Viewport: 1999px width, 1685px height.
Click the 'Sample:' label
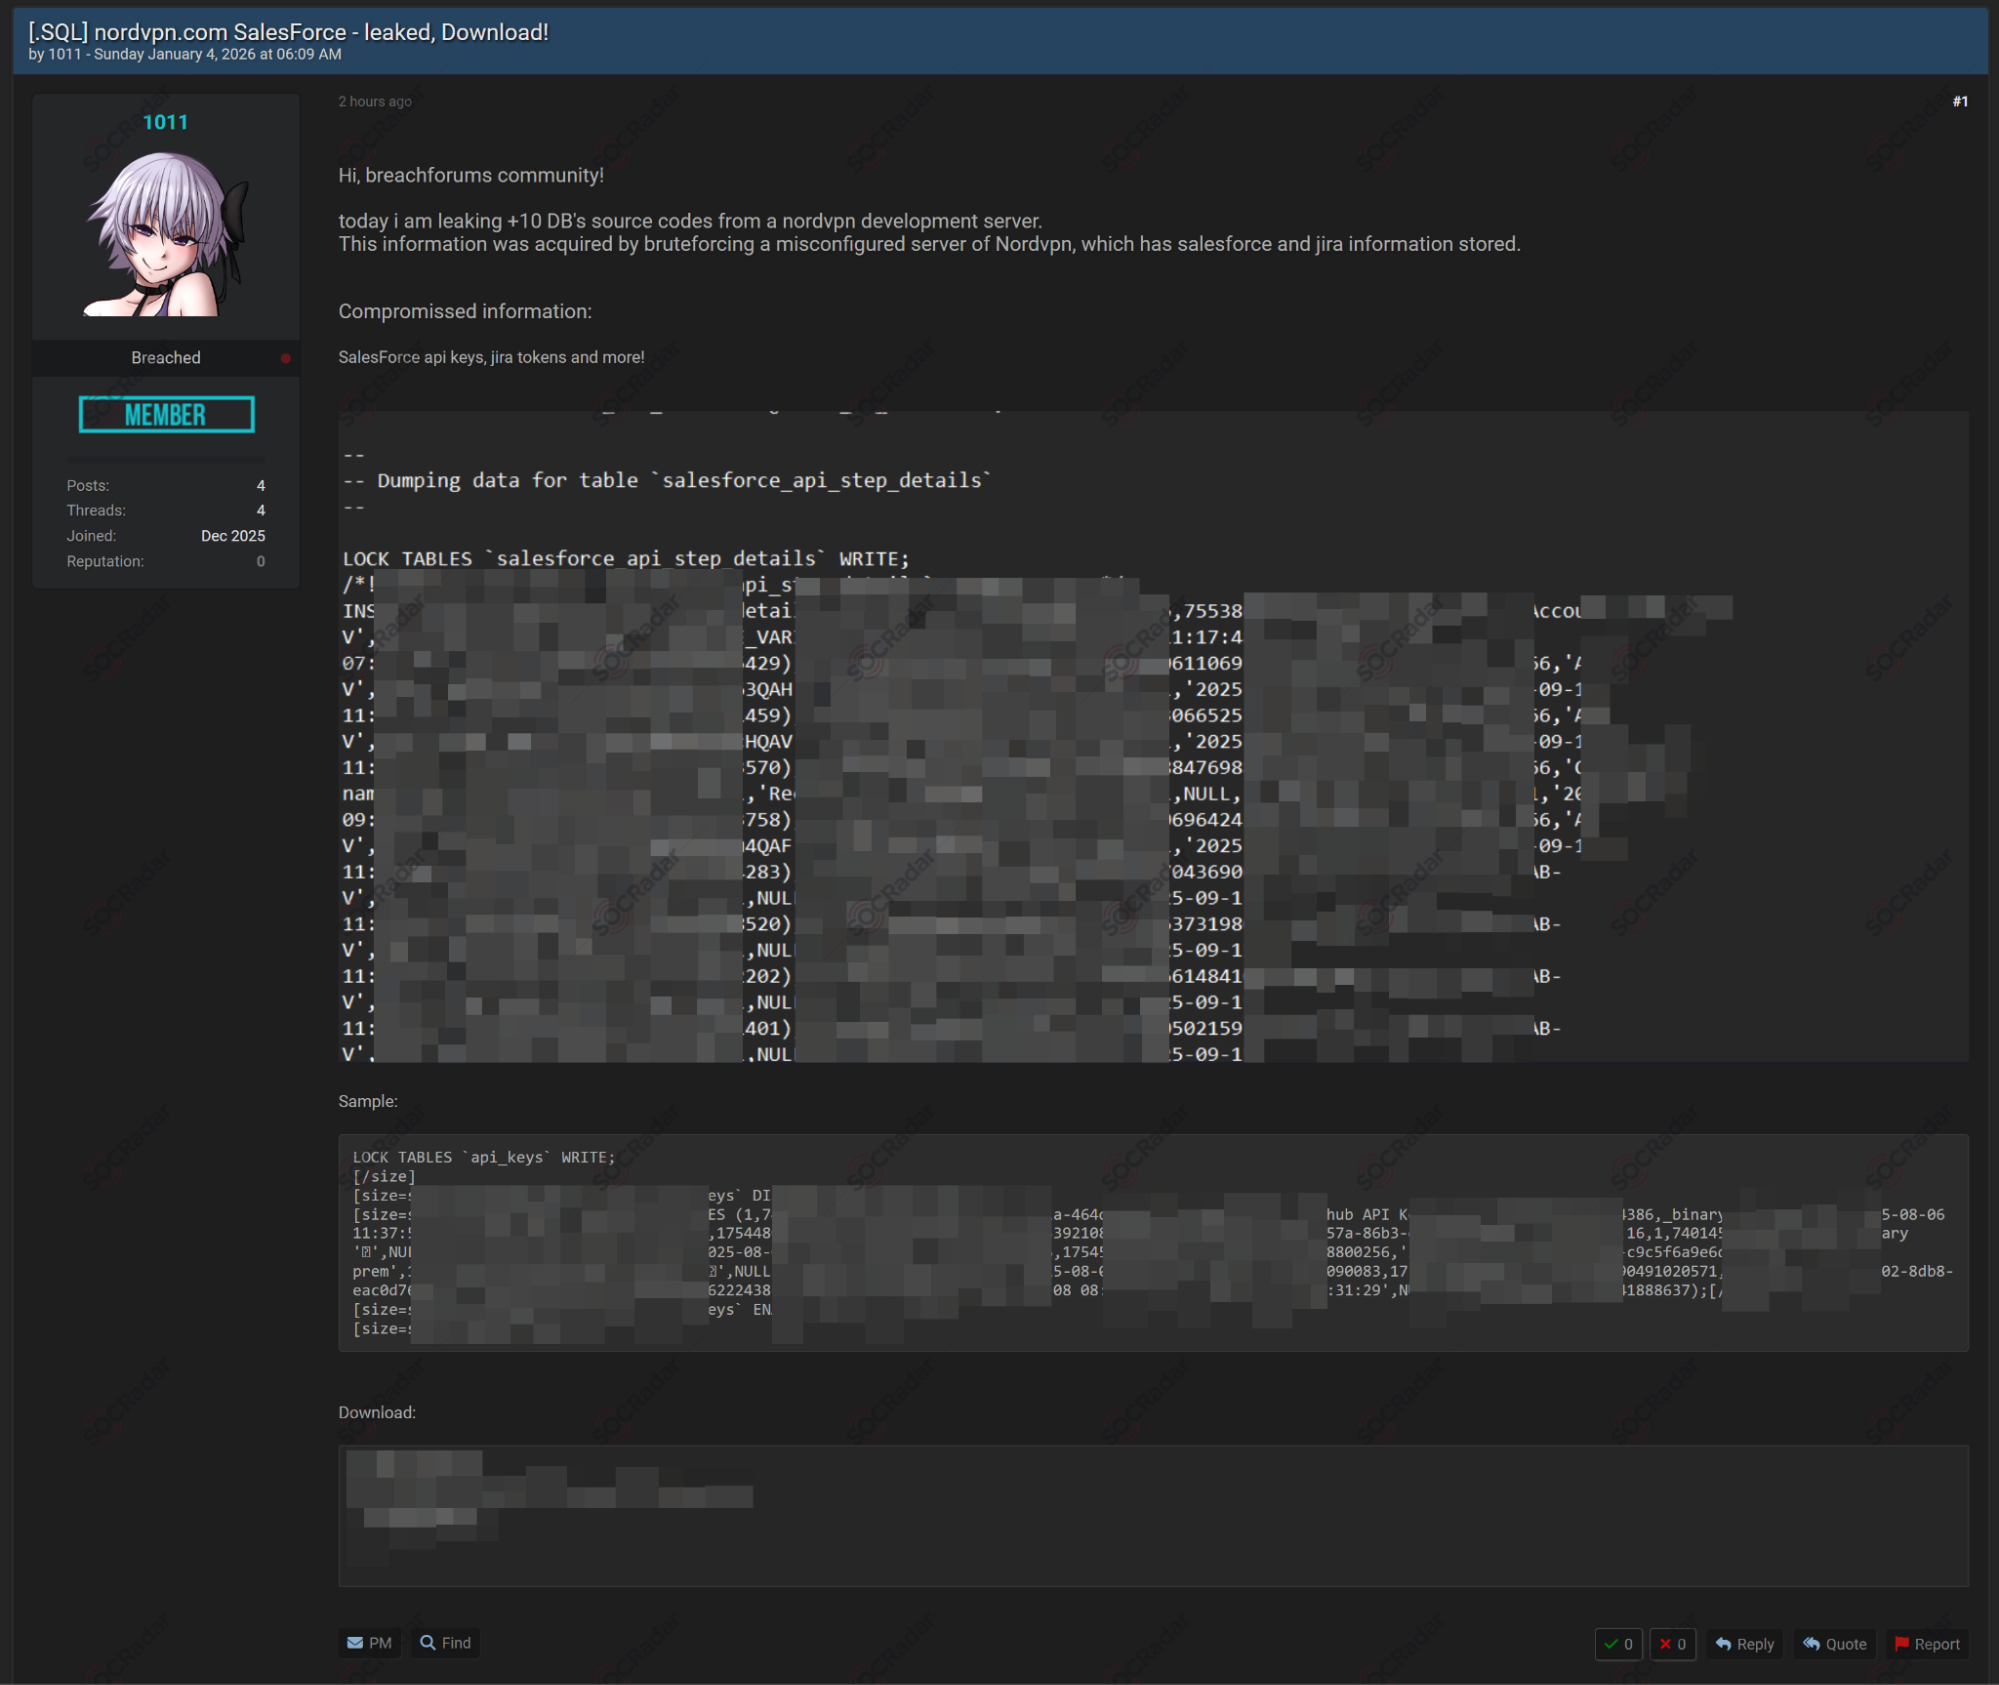tap(368, 1101)
